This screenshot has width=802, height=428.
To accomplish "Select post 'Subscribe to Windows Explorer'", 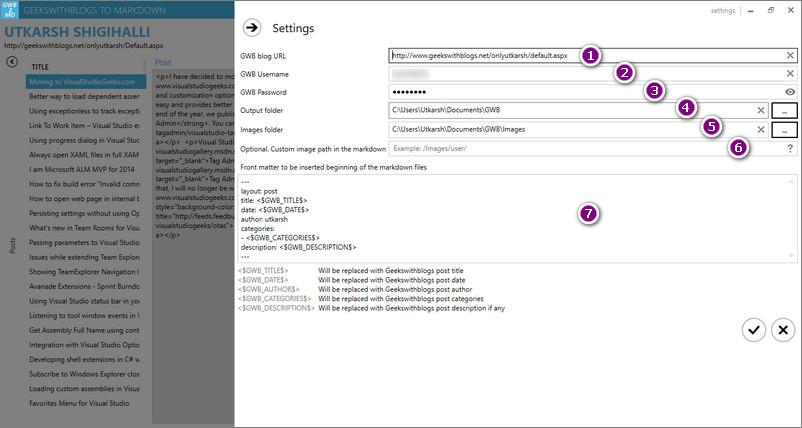I will (x=86, y=374).
